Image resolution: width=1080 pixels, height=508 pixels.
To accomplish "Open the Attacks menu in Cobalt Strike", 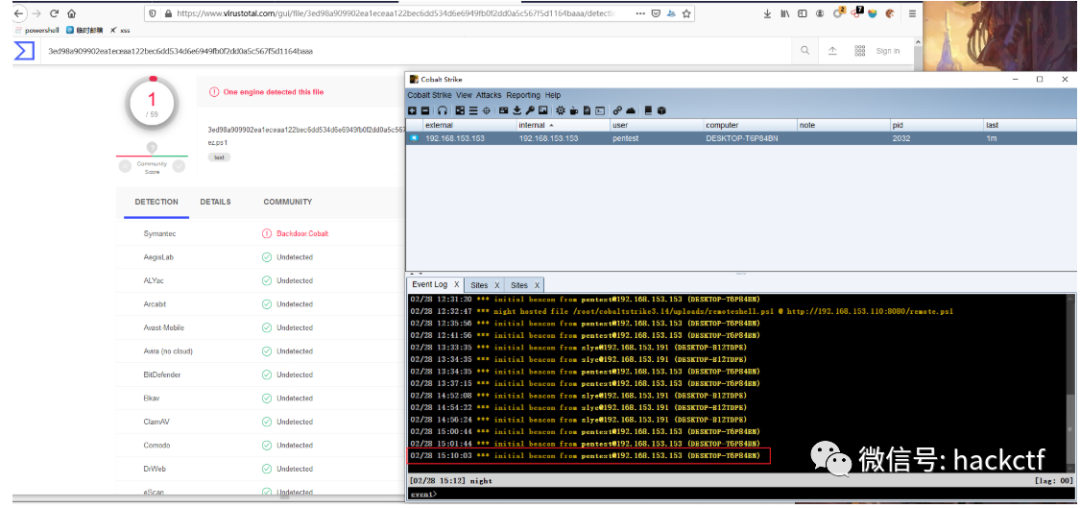I will pos(488,95).
